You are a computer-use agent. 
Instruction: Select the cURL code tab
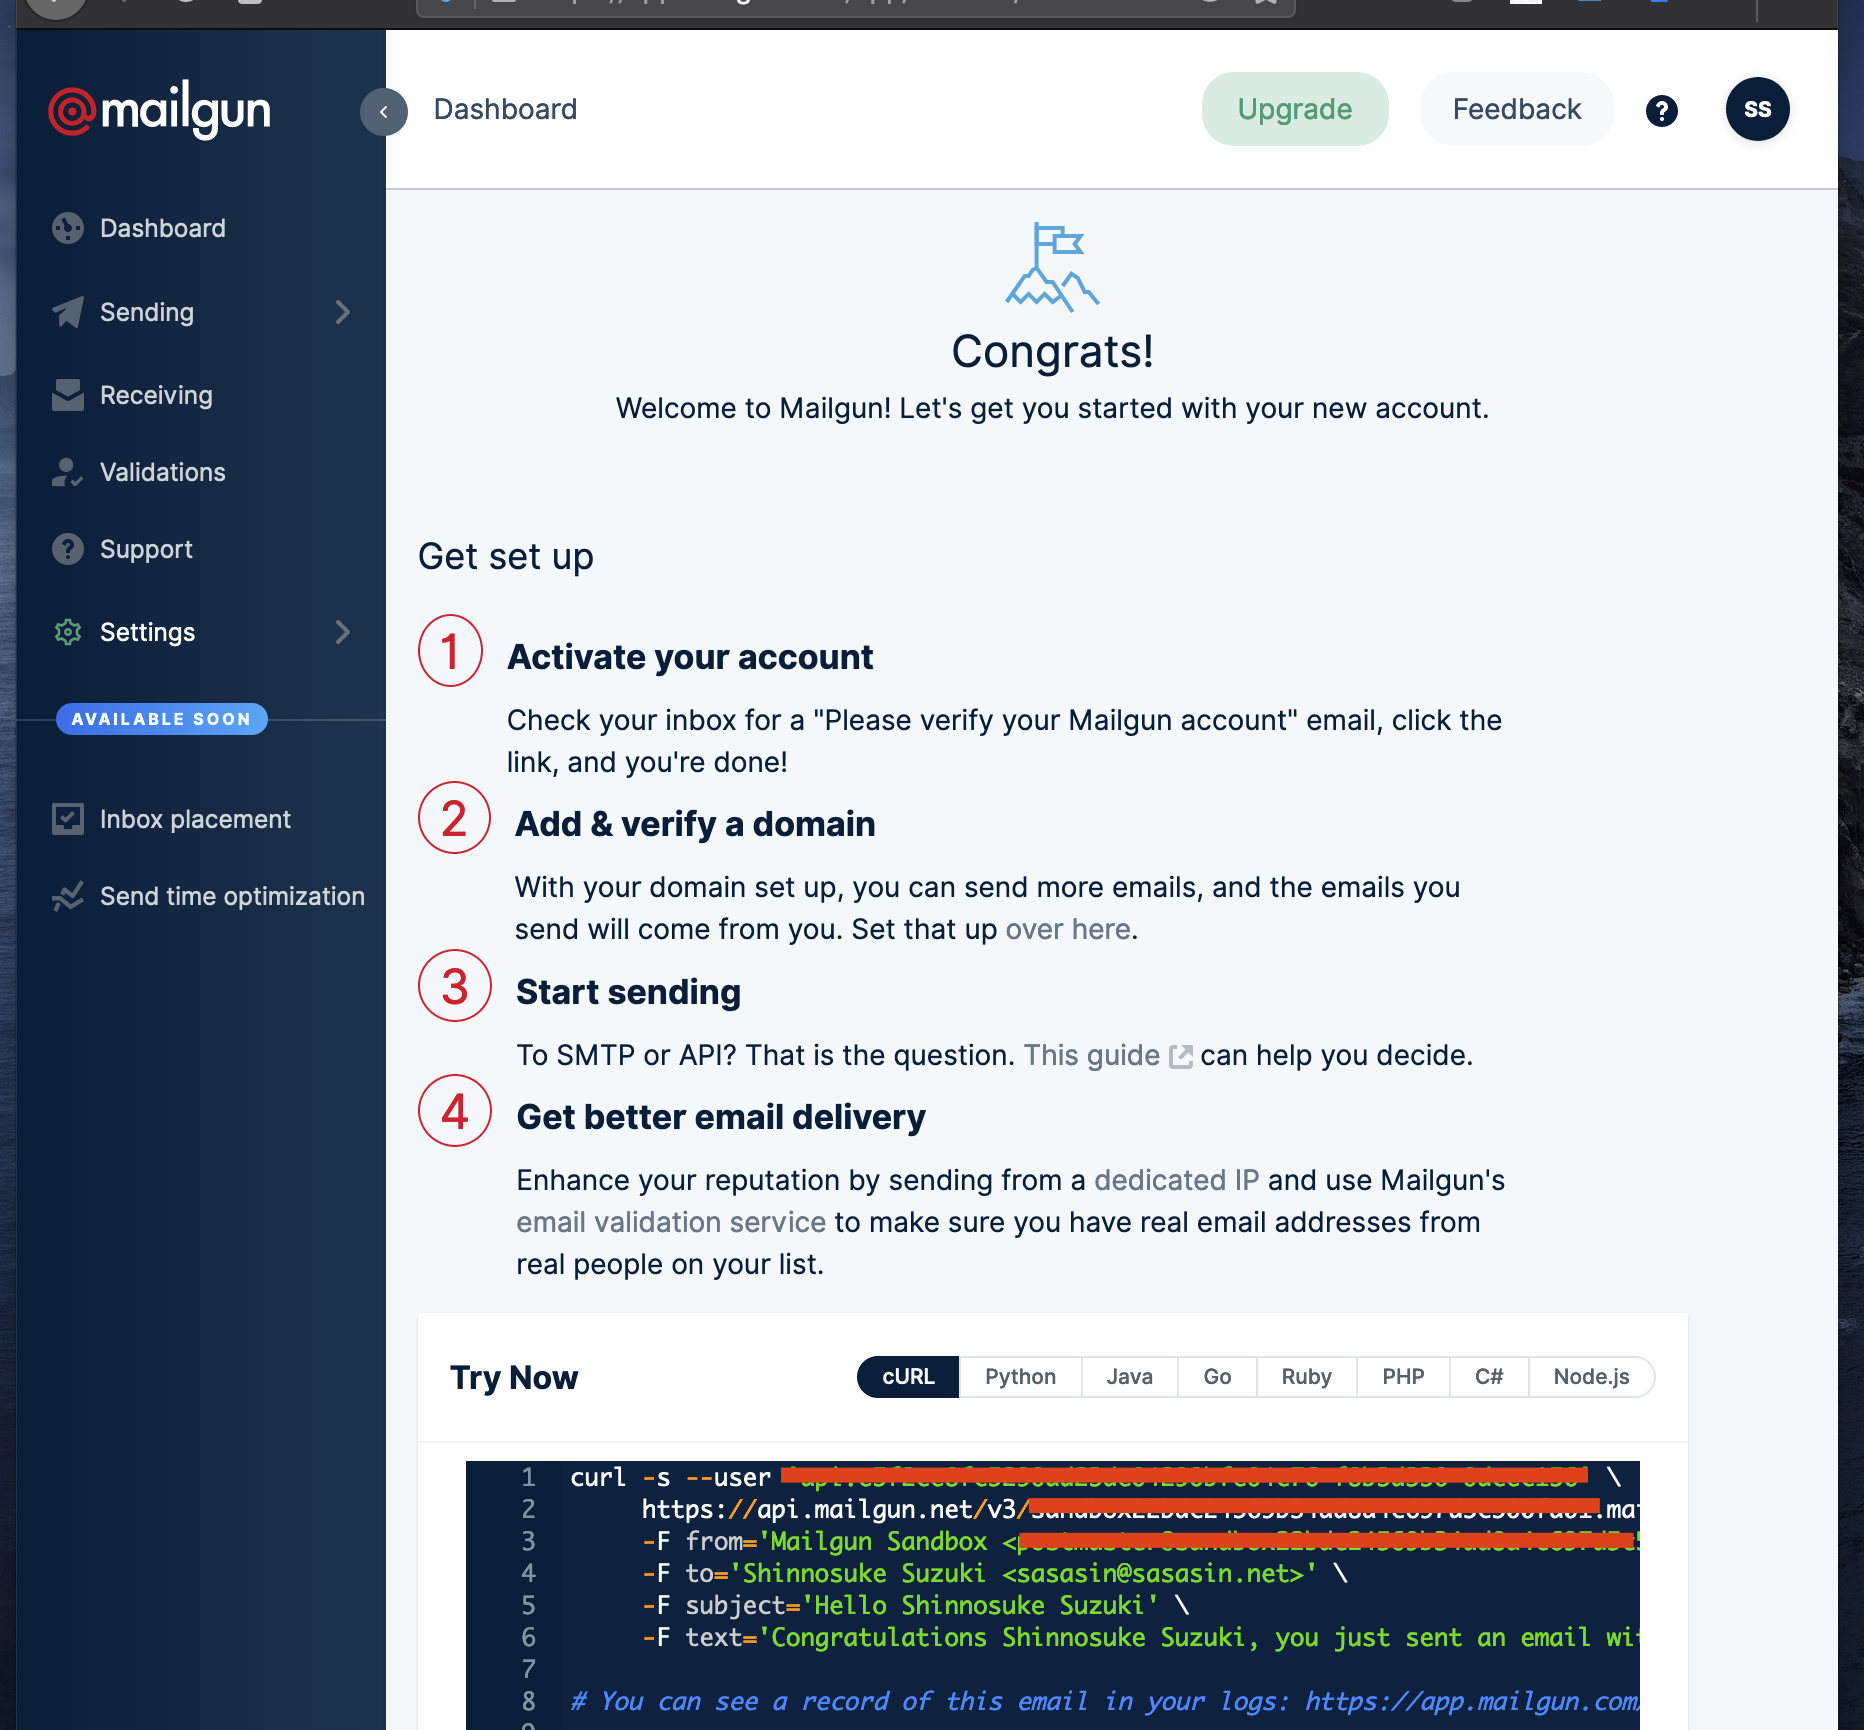[x=908, y=1377]
